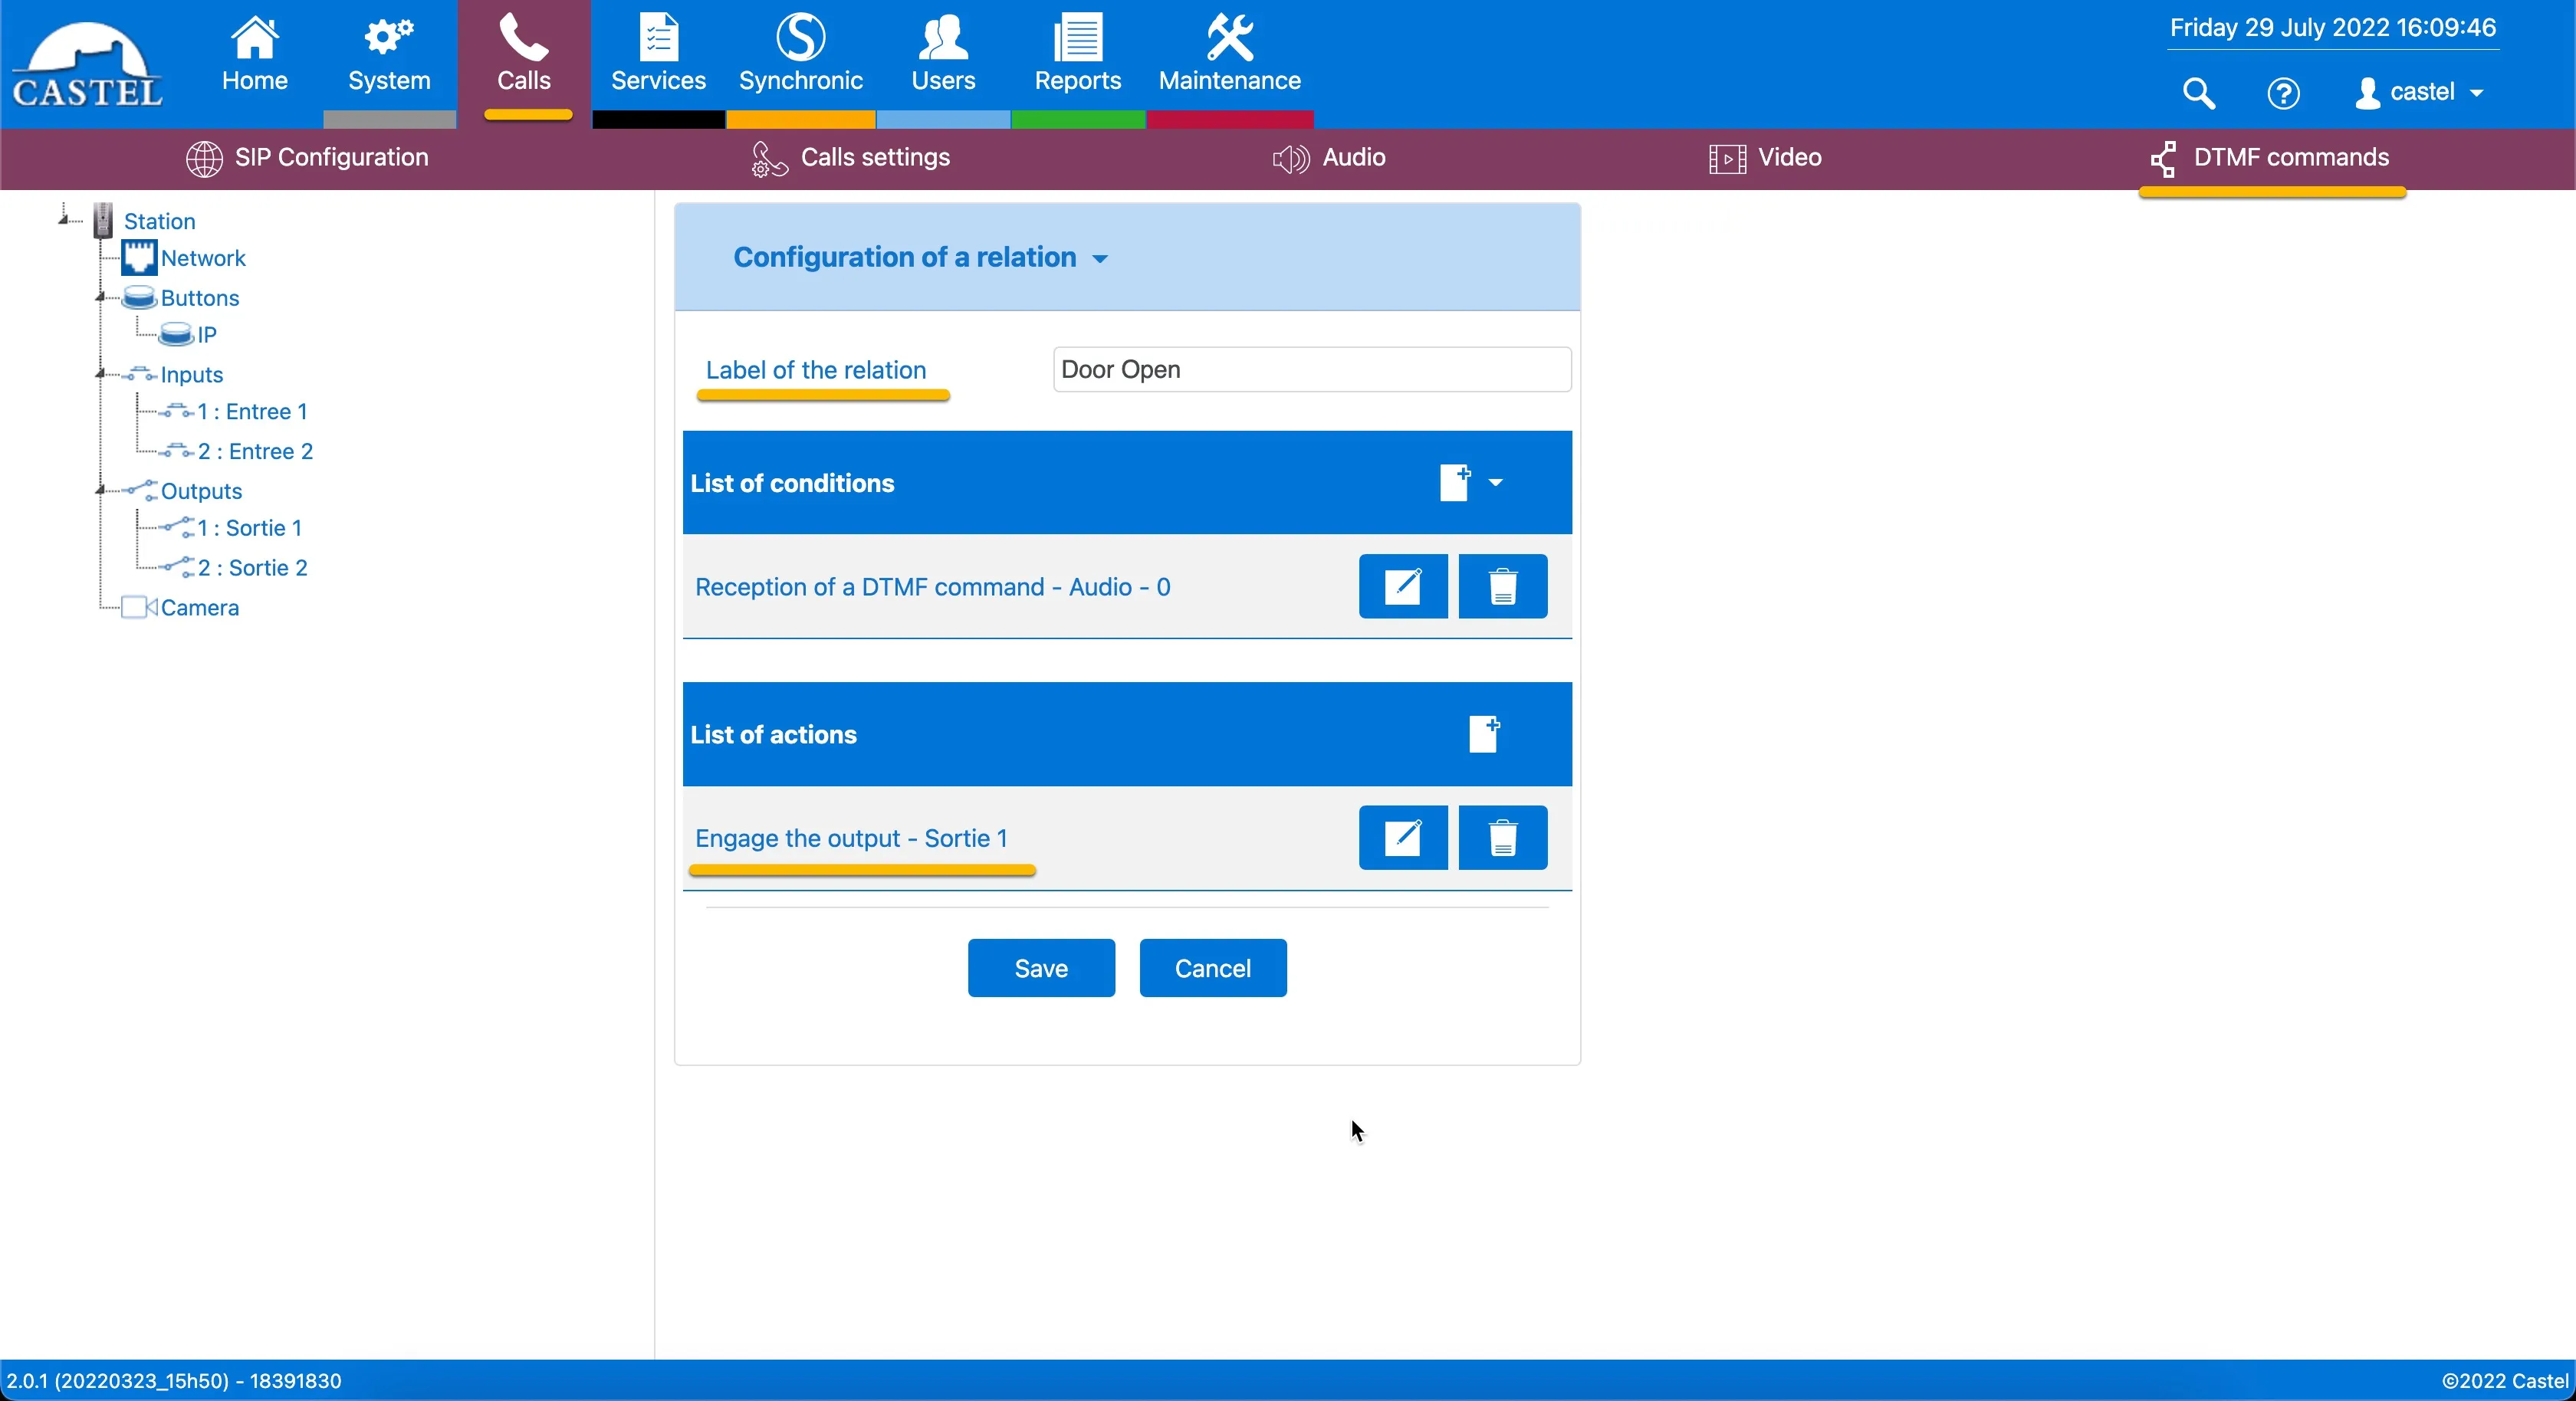Click the date and time display
The height and width of the screenshot is (1401, 2576).
click(x=2332, y=27)
